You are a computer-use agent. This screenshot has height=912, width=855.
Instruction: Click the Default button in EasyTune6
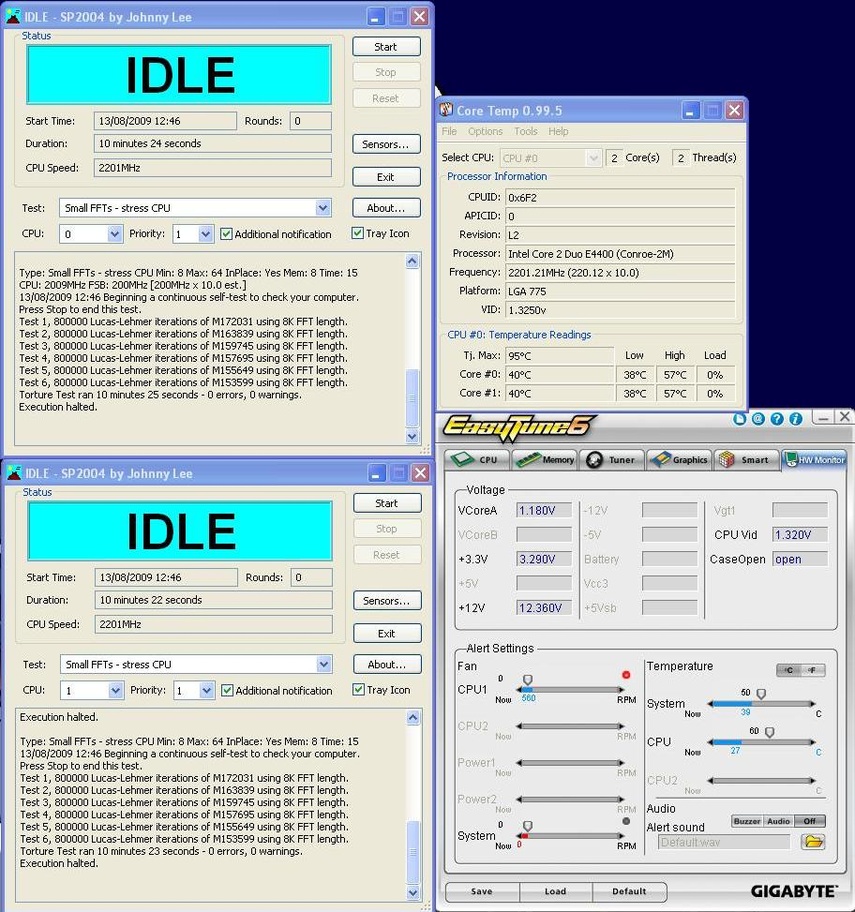pyautogui.click(x=629, y=891)
